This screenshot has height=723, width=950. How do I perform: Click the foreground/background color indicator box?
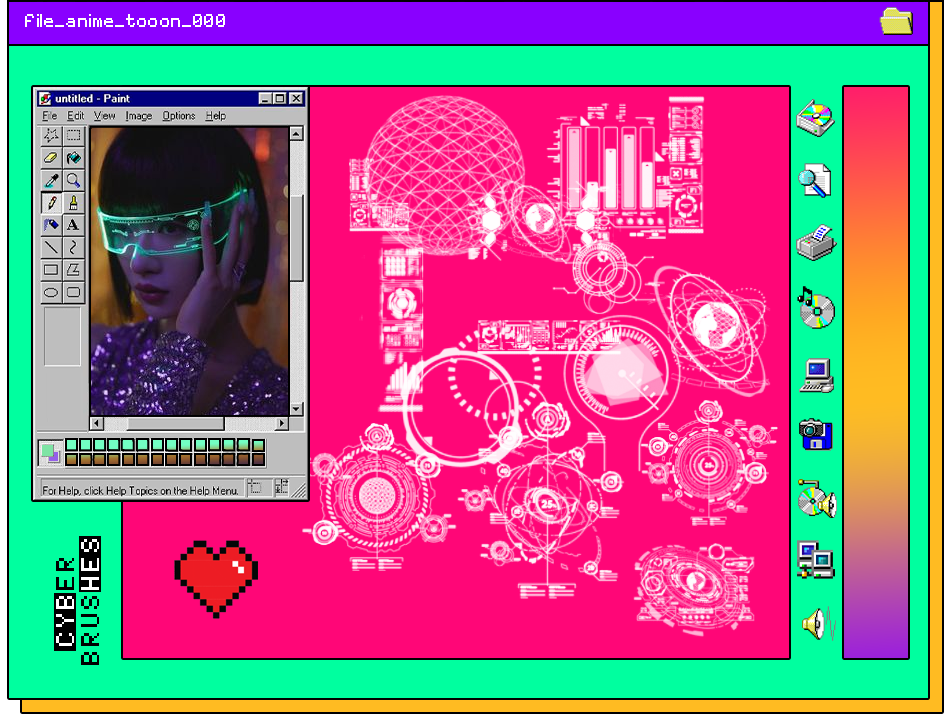point(50,453)
